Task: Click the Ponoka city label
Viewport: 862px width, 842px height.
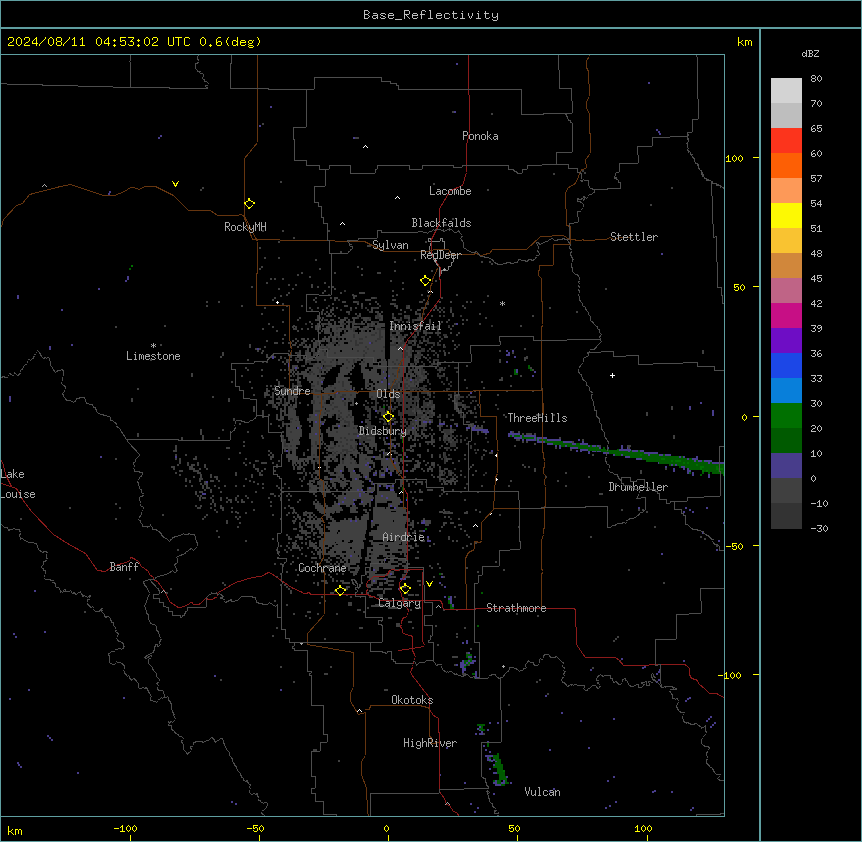Action: 480,136
